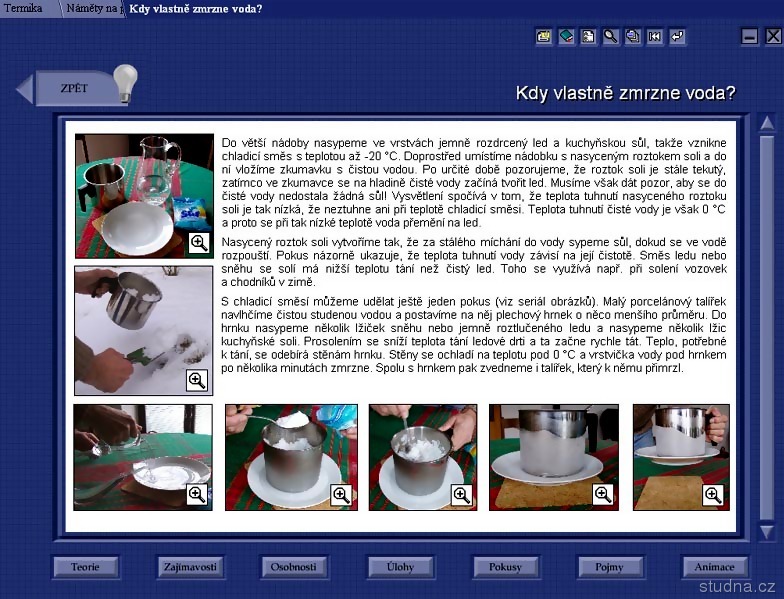Click the light bulb icon
The height and width of the screenshot is (599, 784).
pyautogui.click(x=125, y=84)
